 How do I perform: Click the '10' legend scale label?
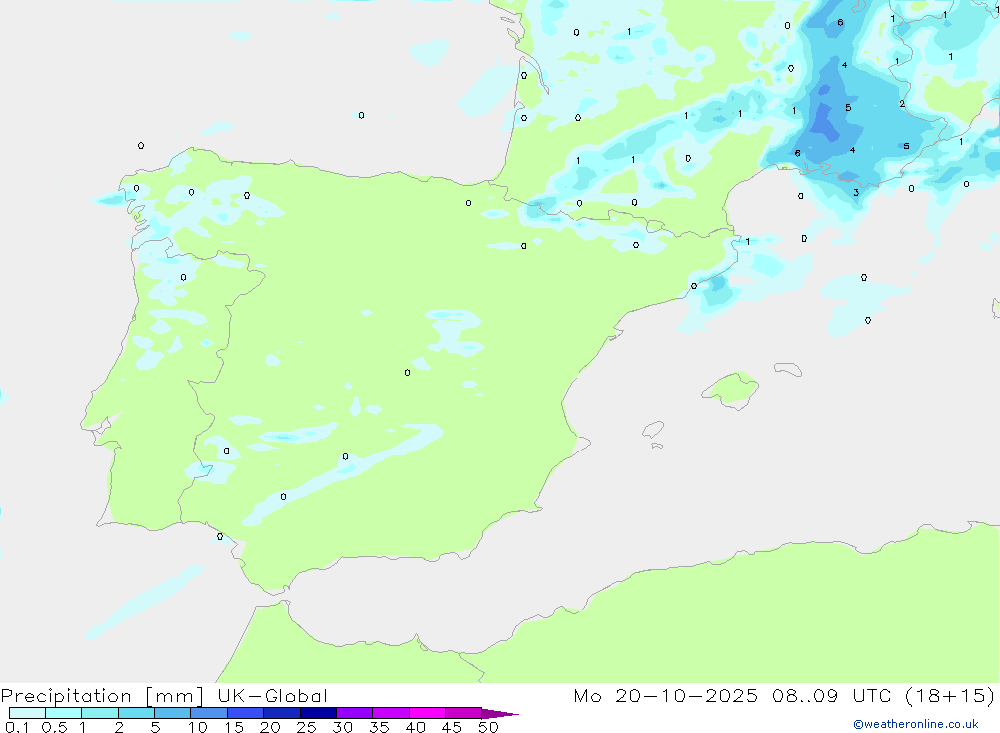[x=197, y=727]
